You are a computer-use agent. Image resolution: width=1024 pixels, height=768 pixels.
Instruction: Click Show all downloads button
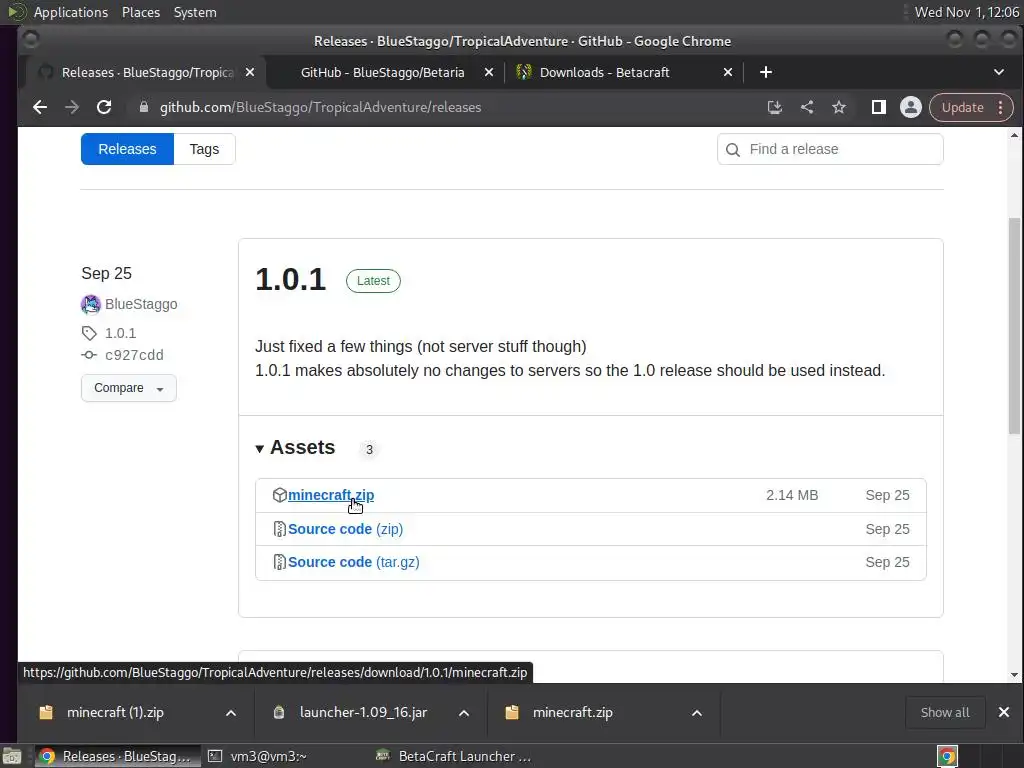click(945, 712)
